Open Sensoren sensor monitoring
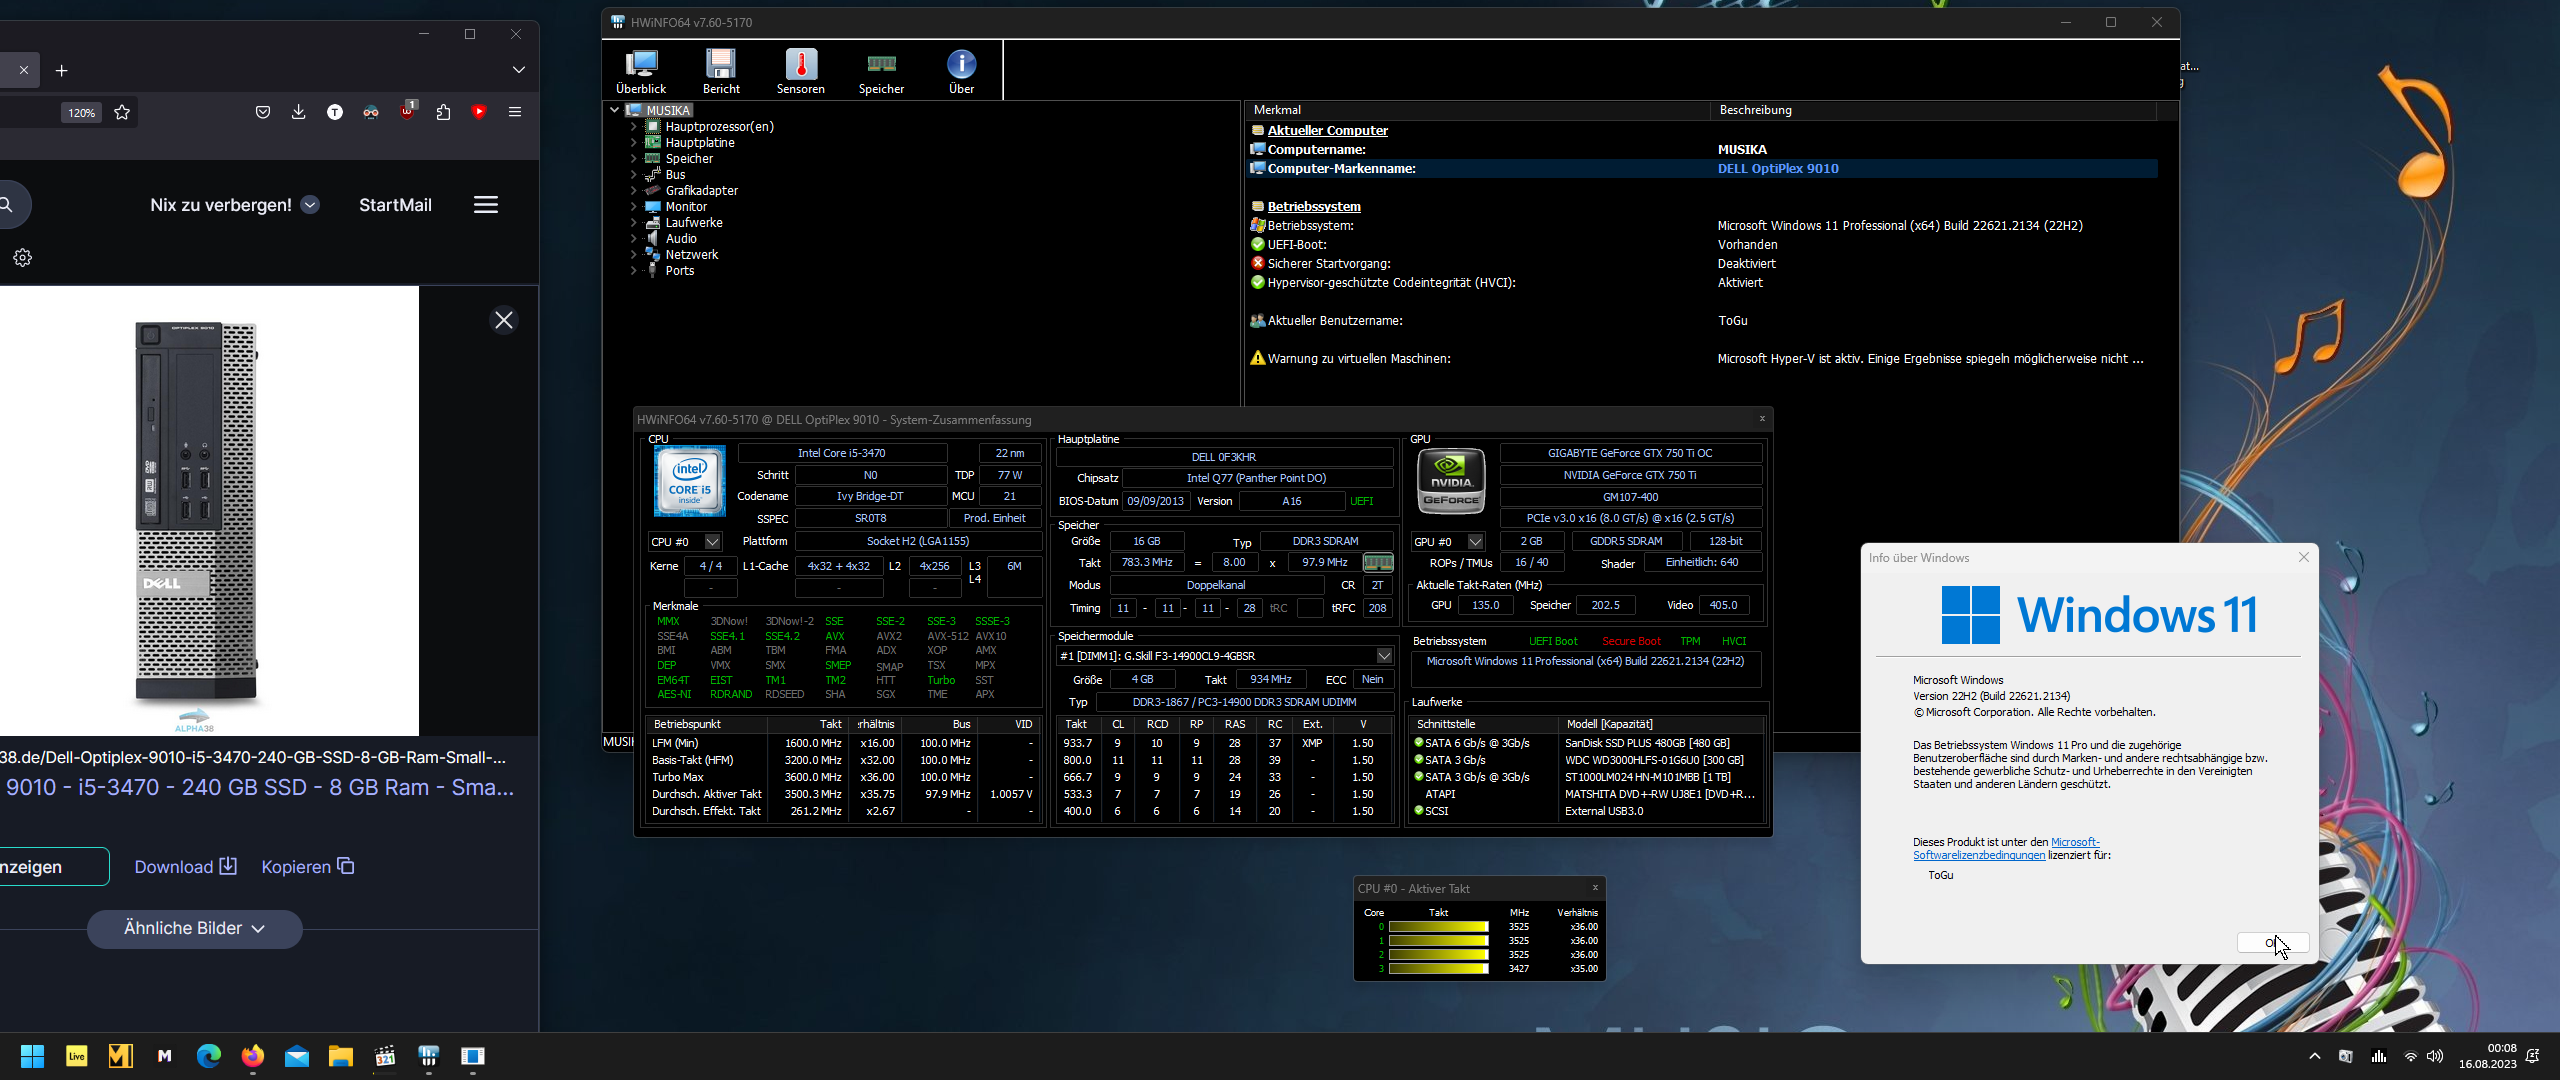Screen dimensions: 2560x1080 (801, 71)
